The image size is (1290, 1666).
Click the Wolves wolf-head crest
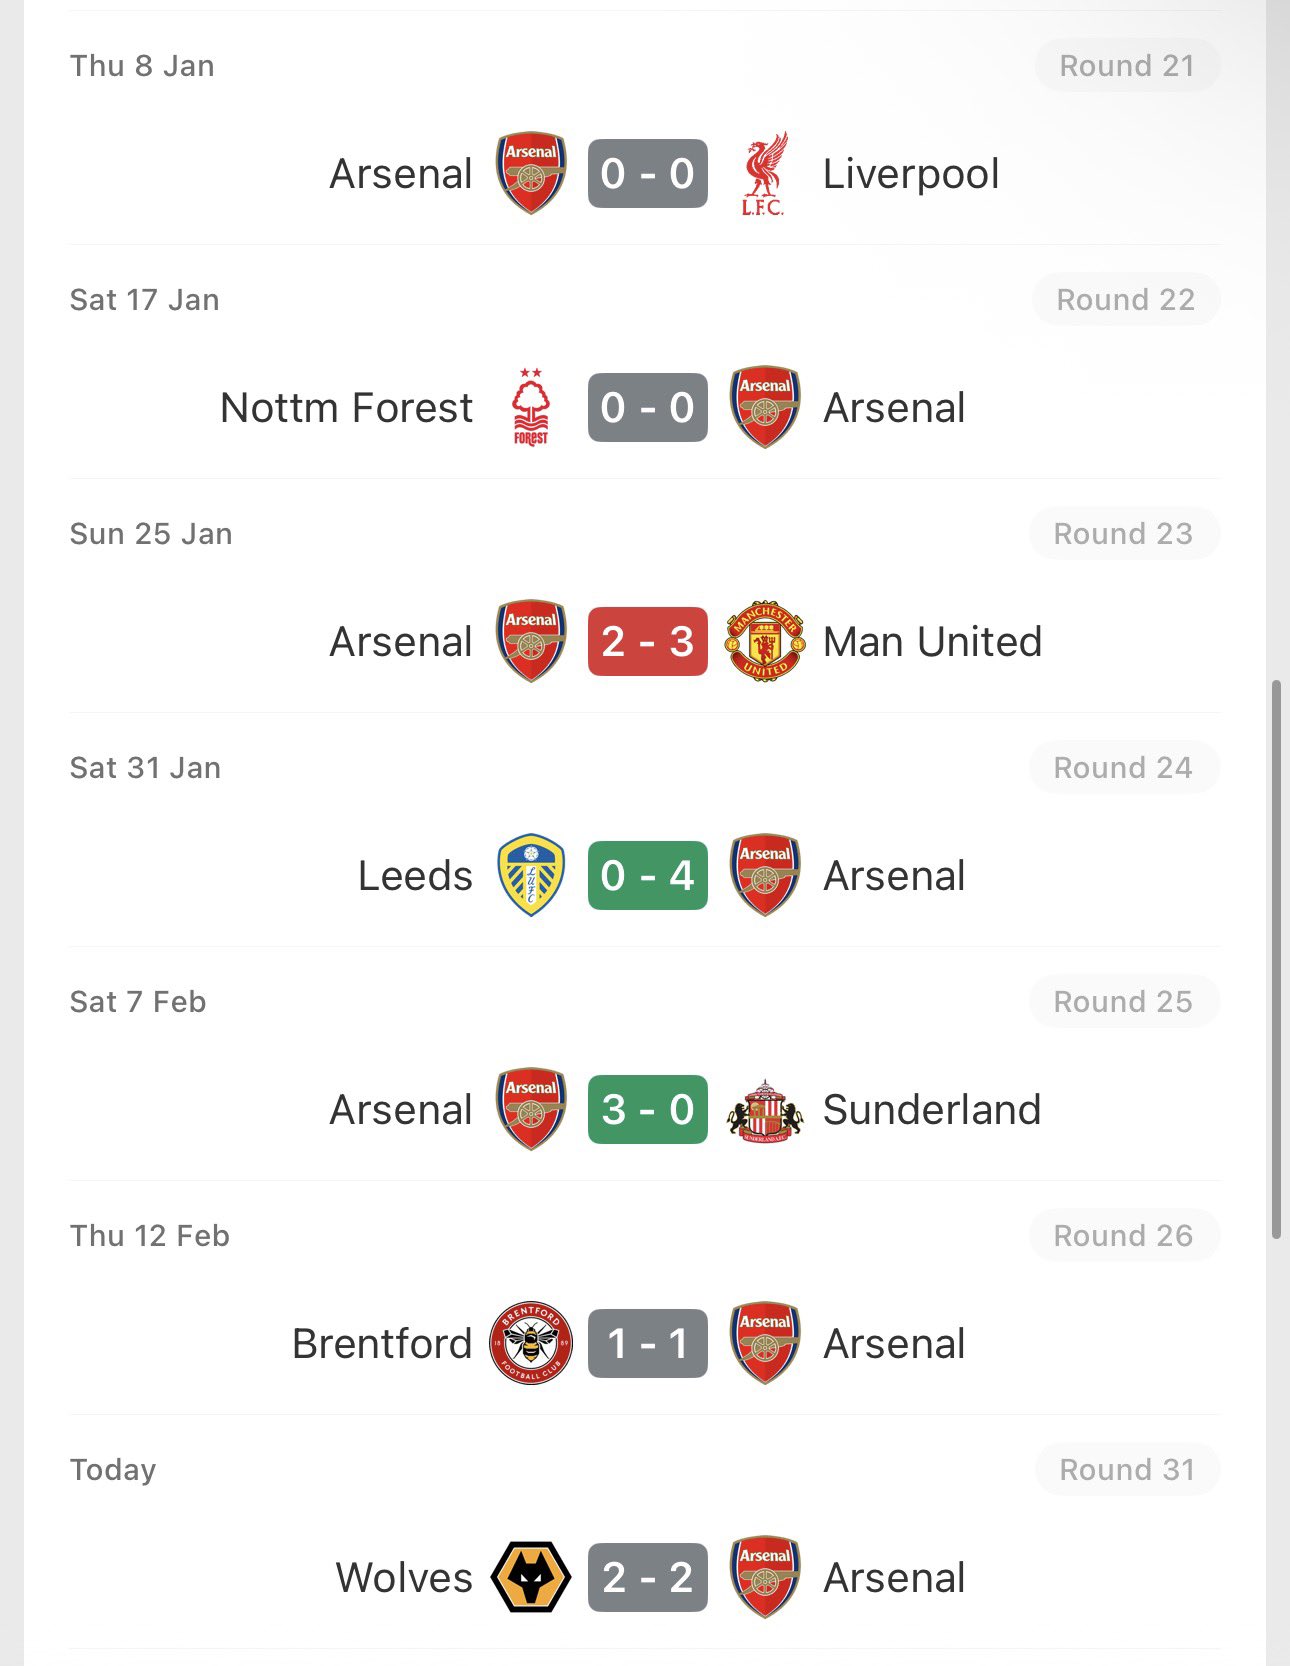pyautogui.click(x=531, y=1578)
